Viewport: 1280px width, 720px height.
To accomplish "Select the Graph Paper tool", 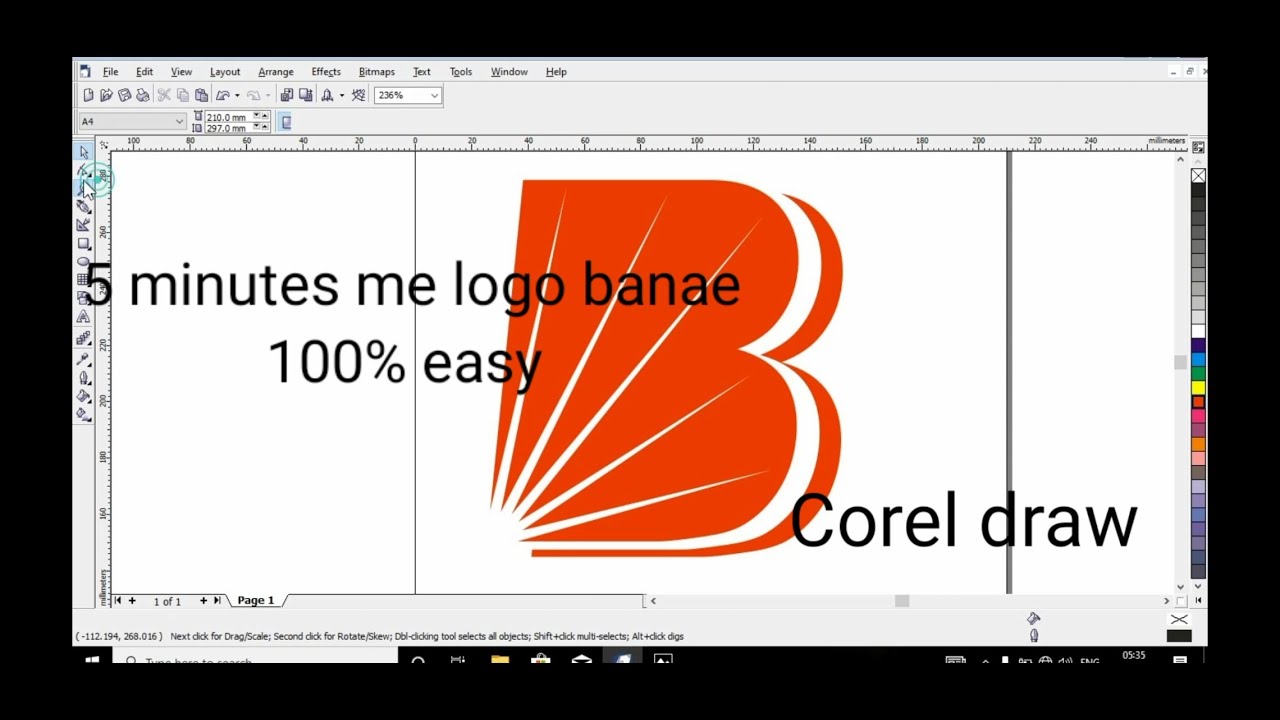I will [84, 279].
